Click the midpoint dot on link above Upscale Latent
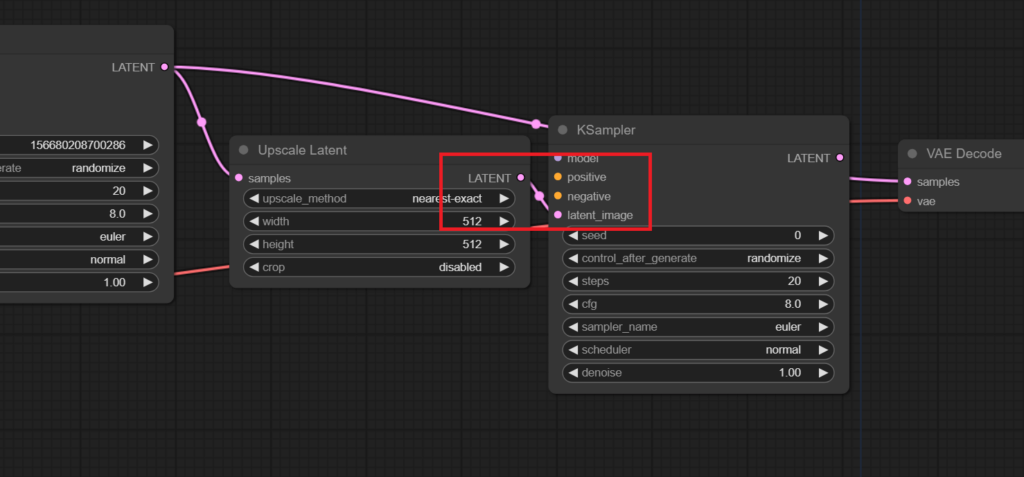The height and width of the screenshot is (477, 1024). point(201,122)
